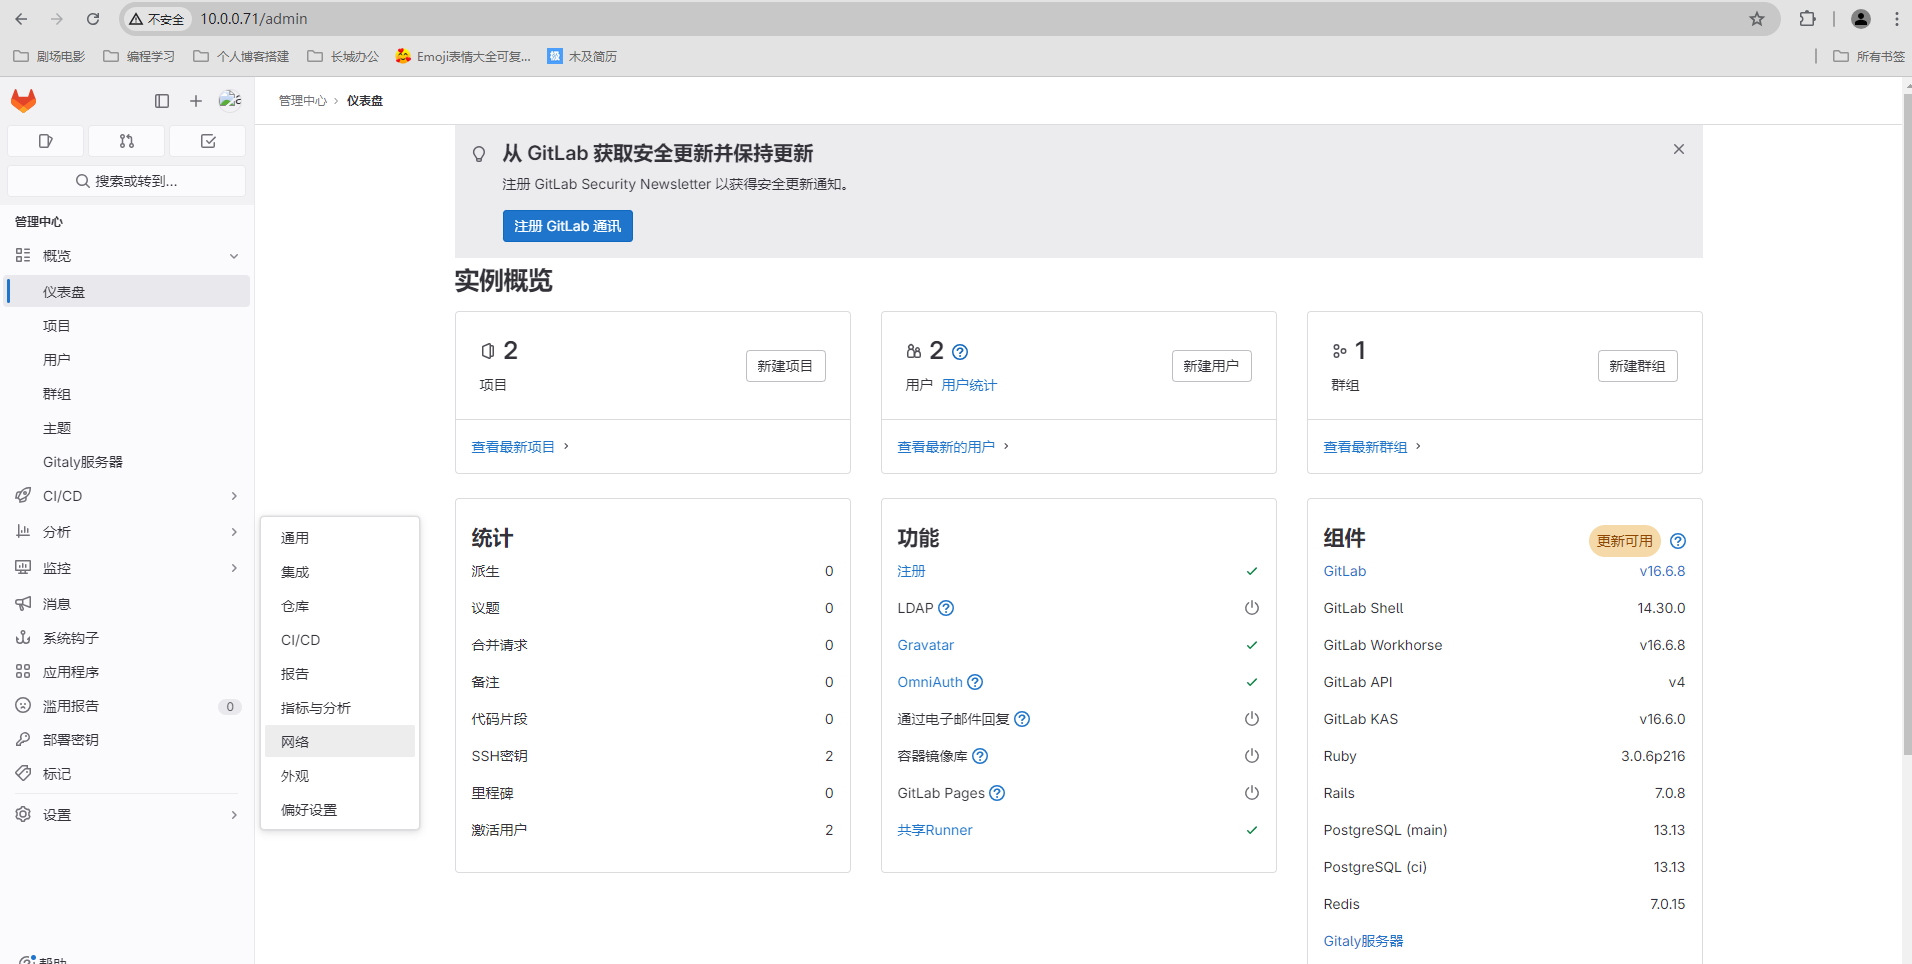Image resolution: width=1912 pixels, height=964 pixels.
Task: Open merge requests icon button
Action: pyautogui.click(x=127, y=141)
